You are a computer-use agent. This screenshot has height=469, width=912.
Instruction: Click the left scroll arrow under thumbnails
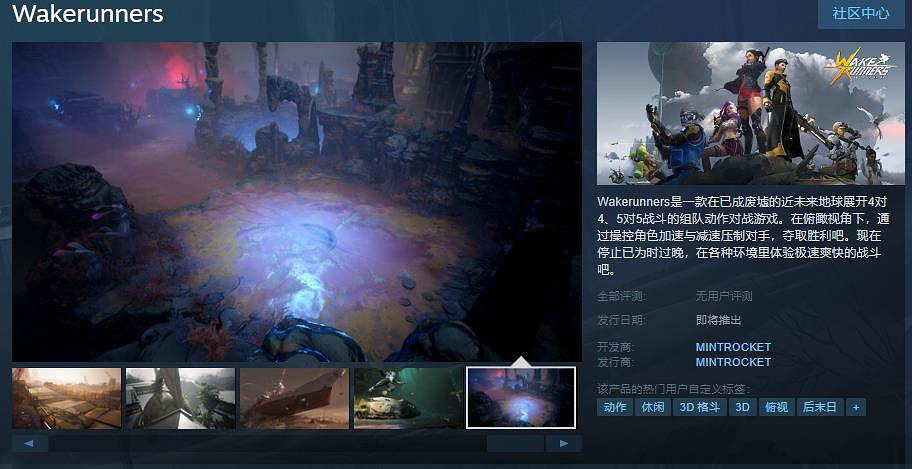30,443
